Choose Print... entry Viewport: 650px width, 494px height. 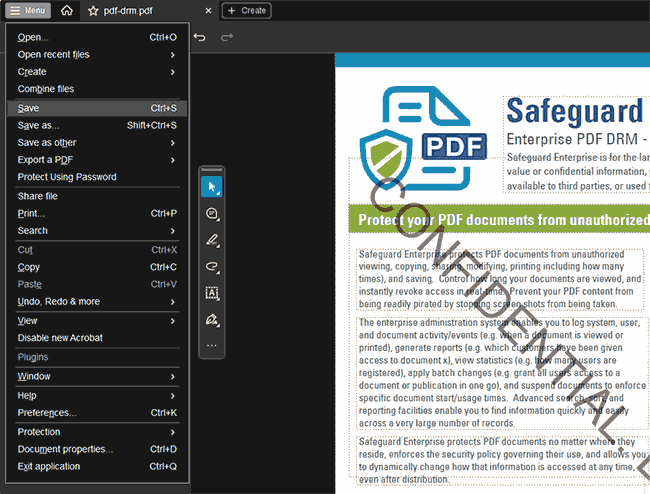pyautogui.click(x=97, y=213)
